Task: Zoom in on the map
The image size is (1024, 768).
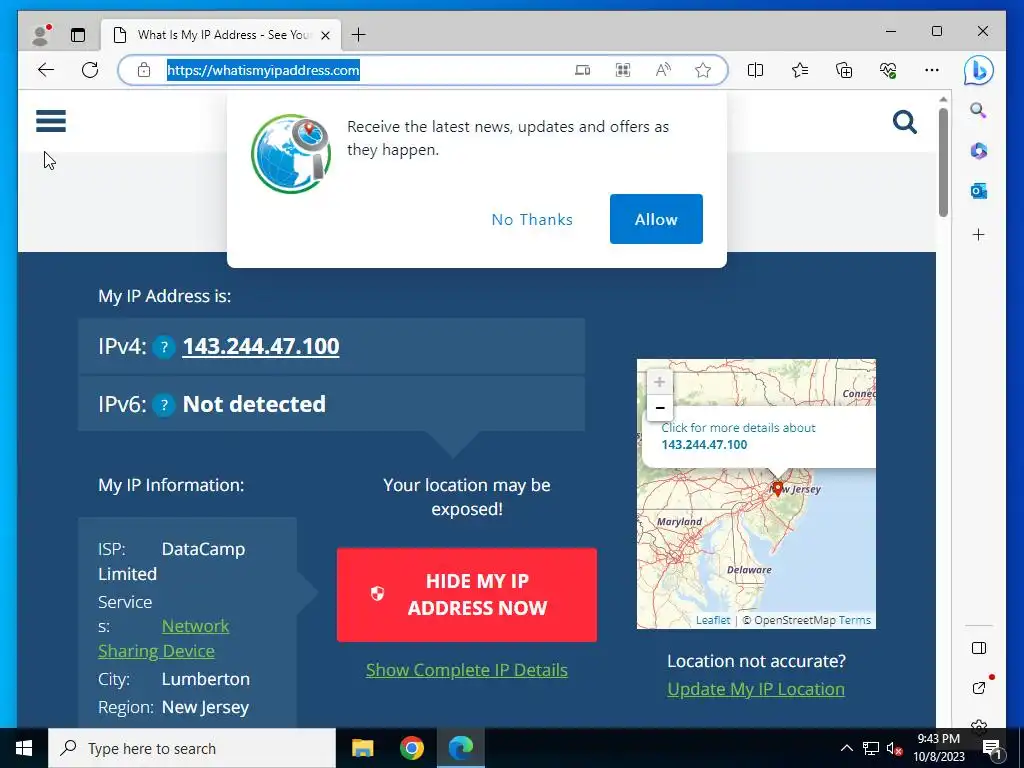Action: tap(660, 382)
